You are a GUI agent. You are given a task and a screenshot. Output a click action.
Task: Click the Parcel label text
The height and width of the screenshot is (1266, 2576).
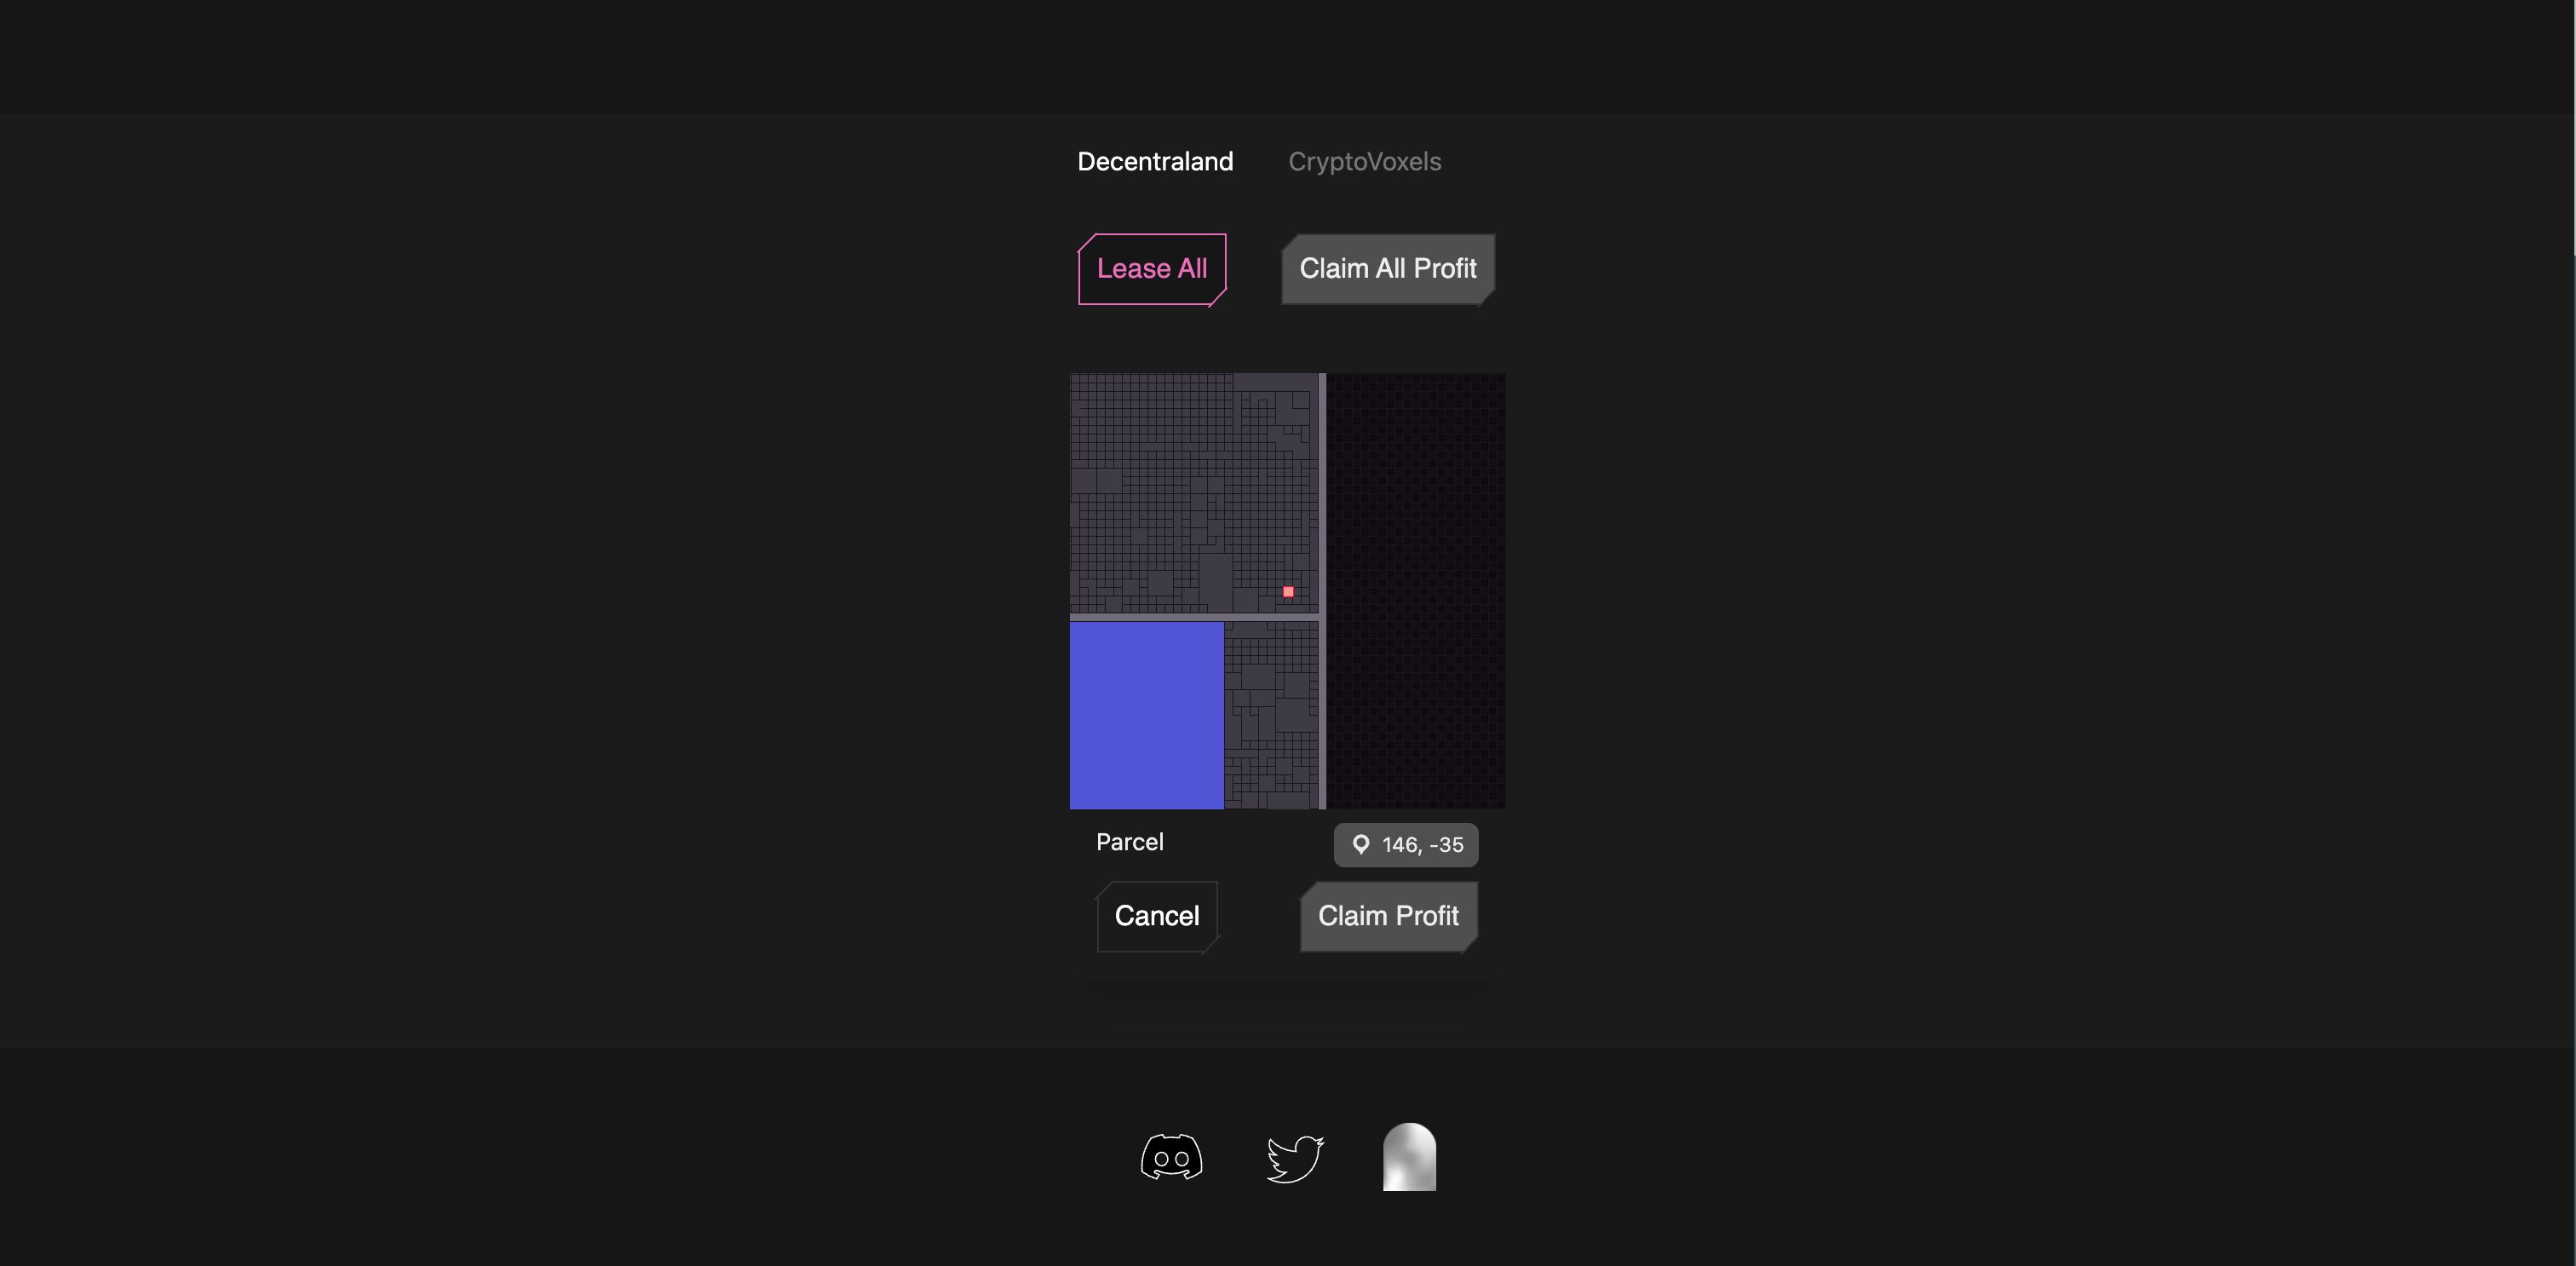tap(1130, 842)
